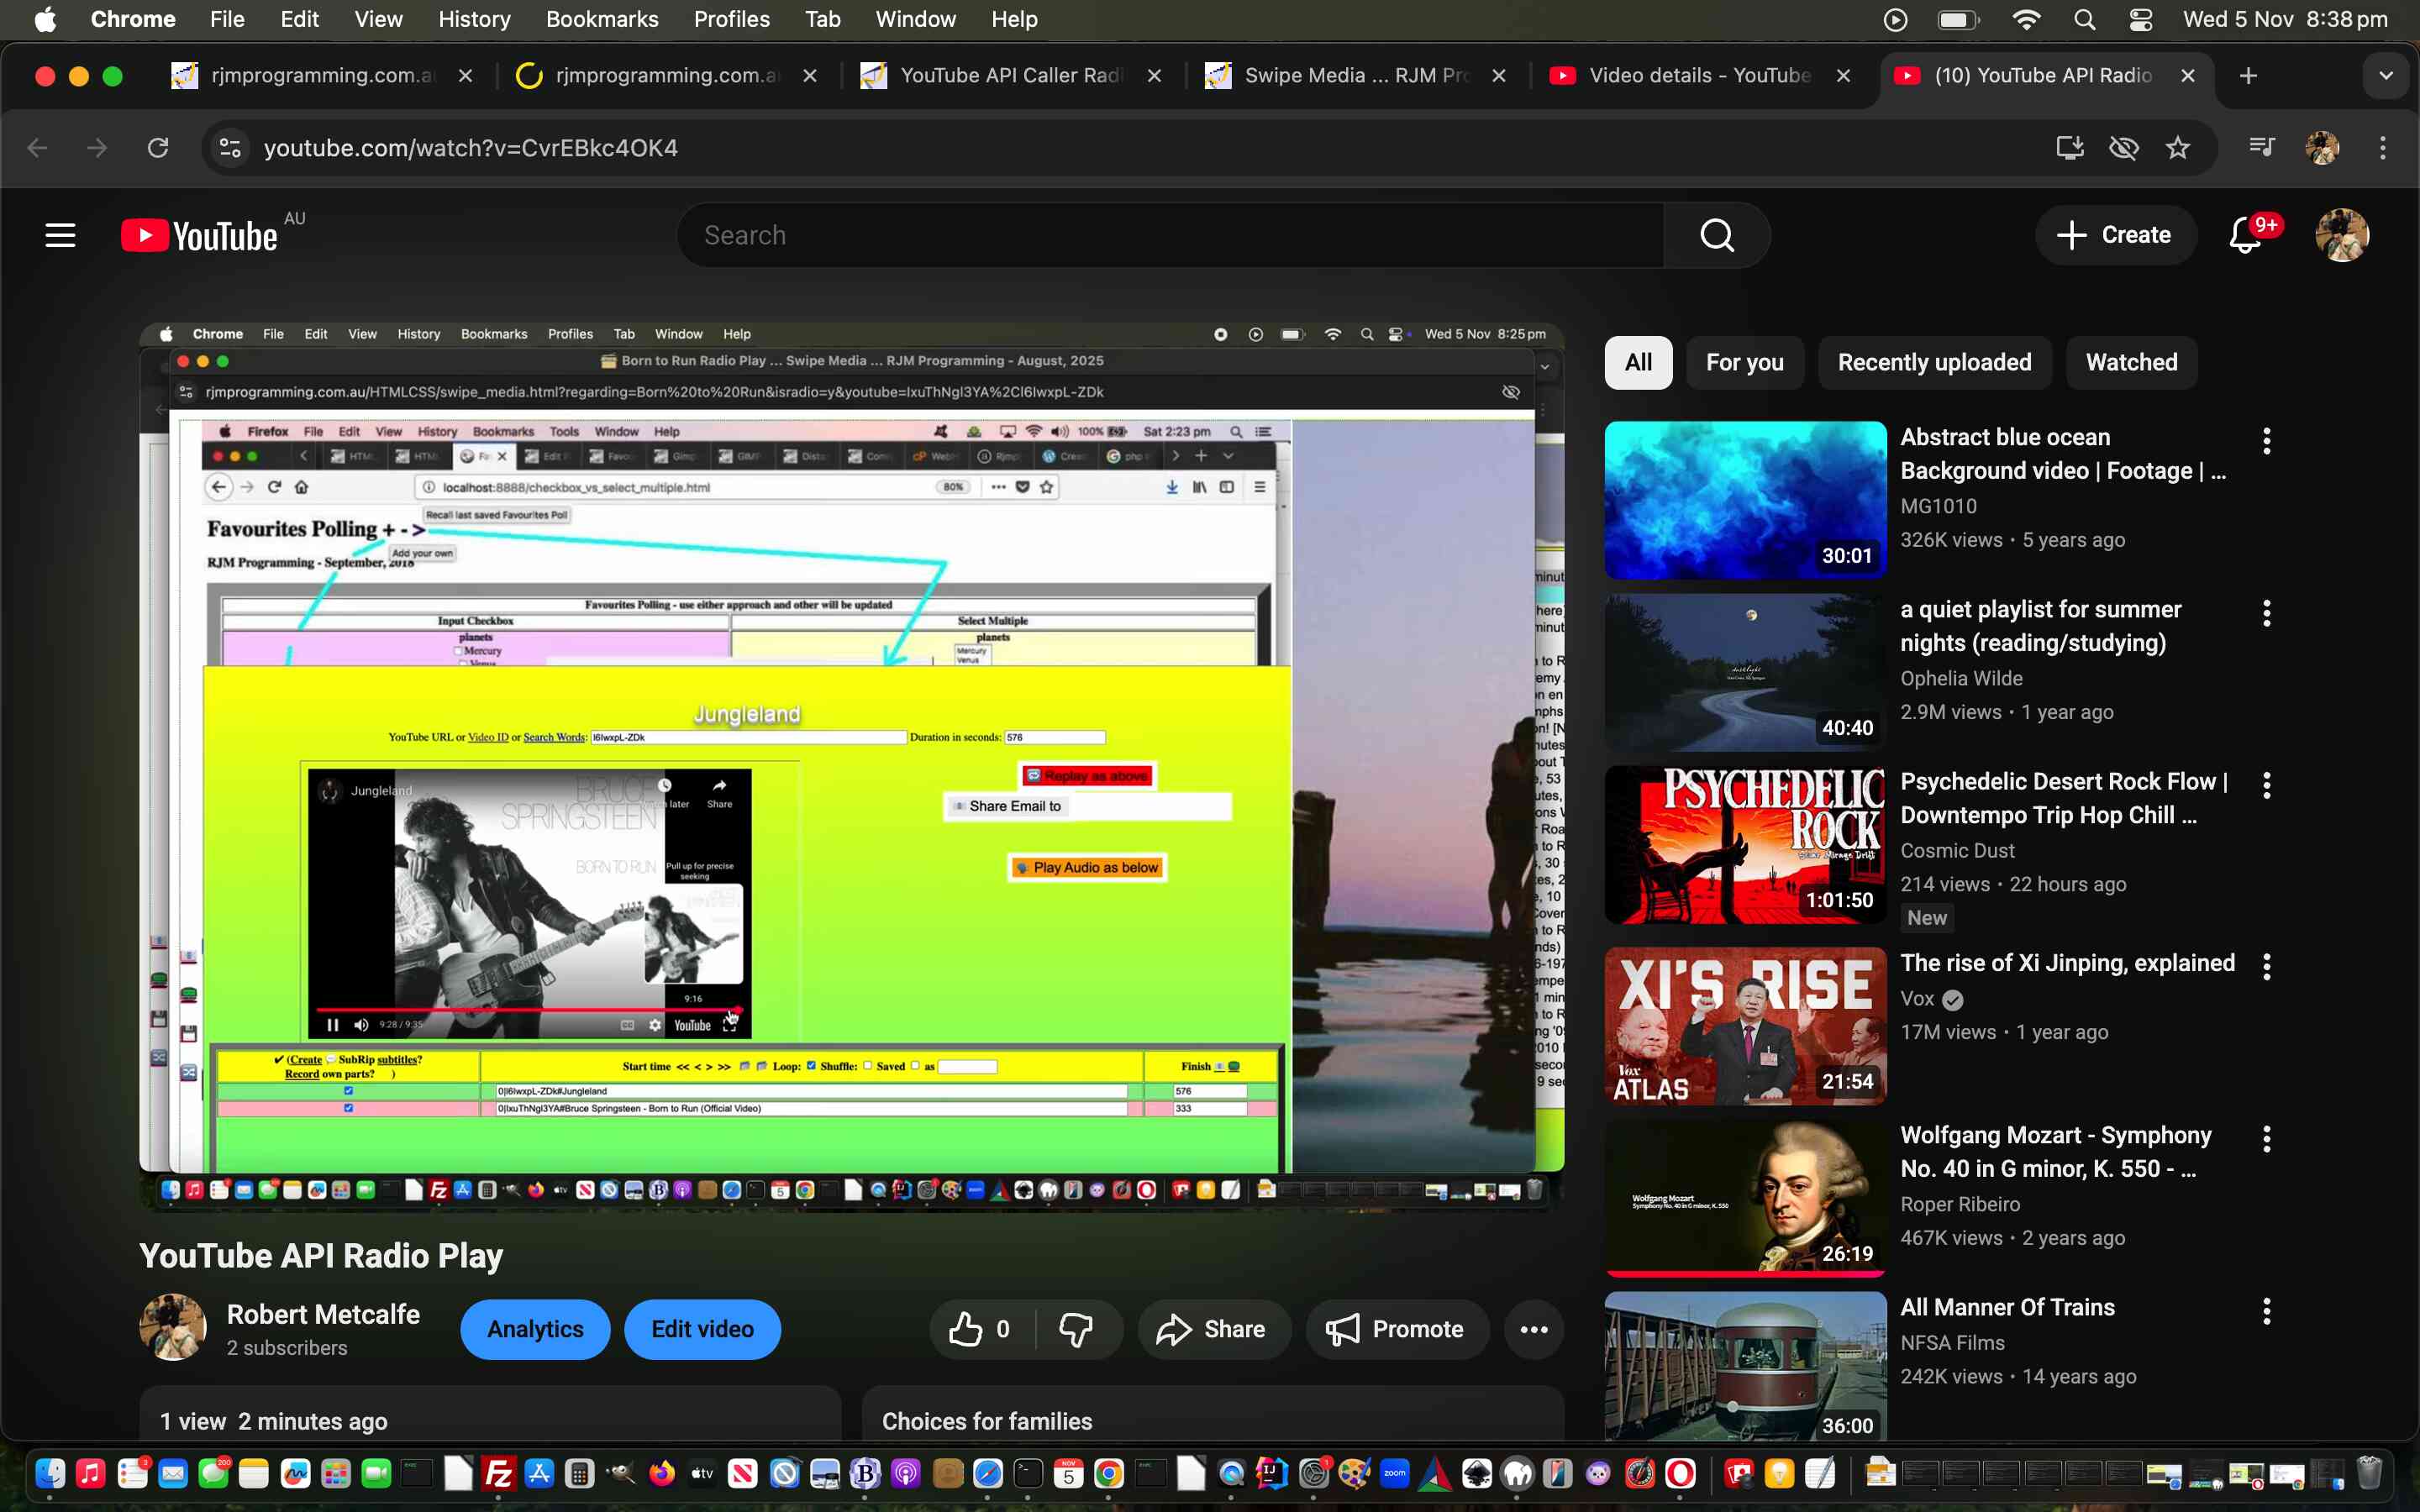Open options menu for Psychedelic Desert Rock video
2420x1512 pixels.
2265,785
